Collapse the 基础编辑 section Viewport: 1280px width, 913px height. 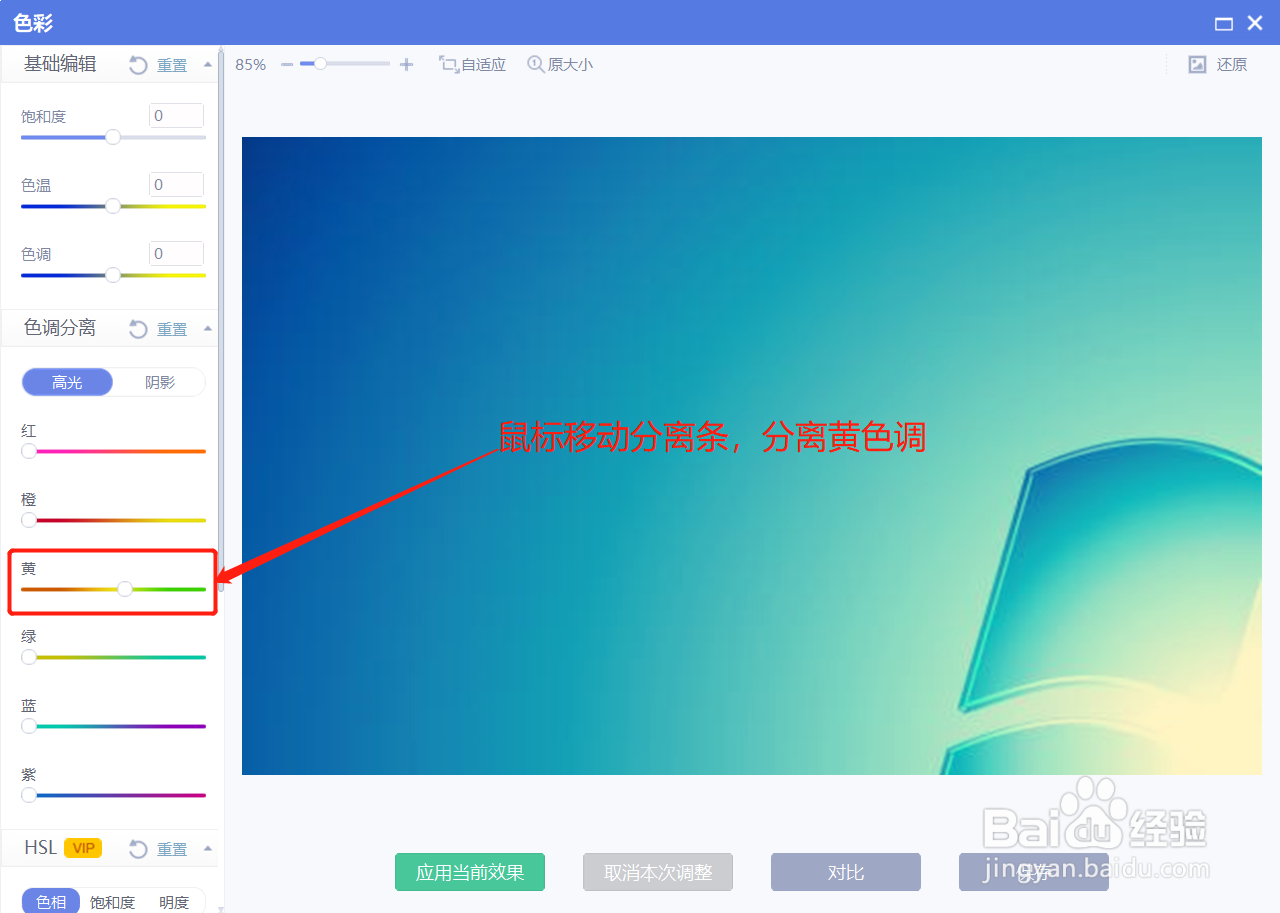pos(207,64)
